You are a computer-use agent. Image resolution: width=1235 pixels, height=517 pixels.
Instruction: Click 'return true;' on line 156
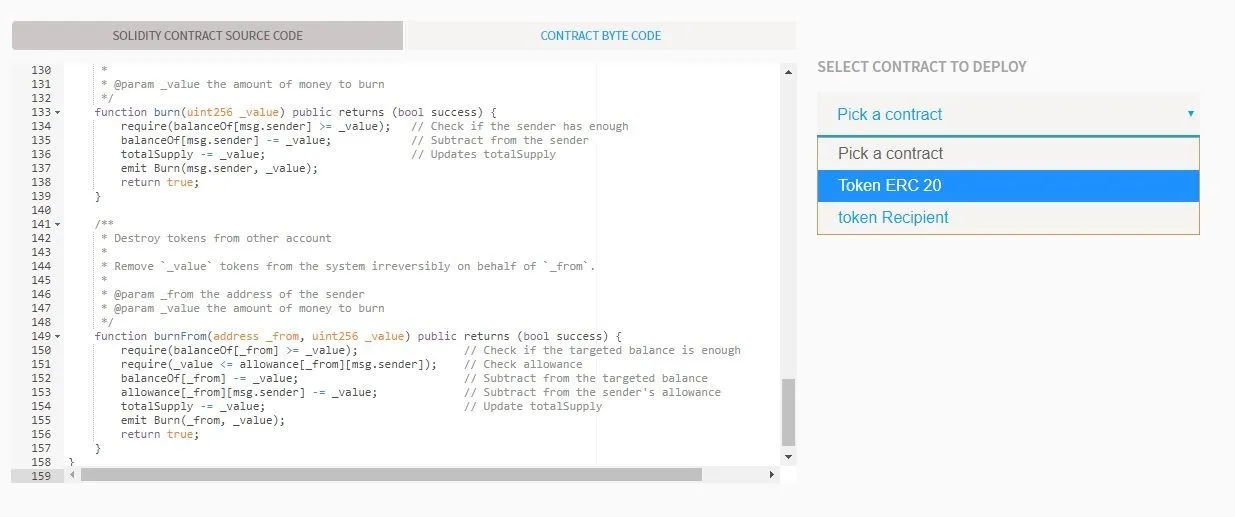[160, 434]
